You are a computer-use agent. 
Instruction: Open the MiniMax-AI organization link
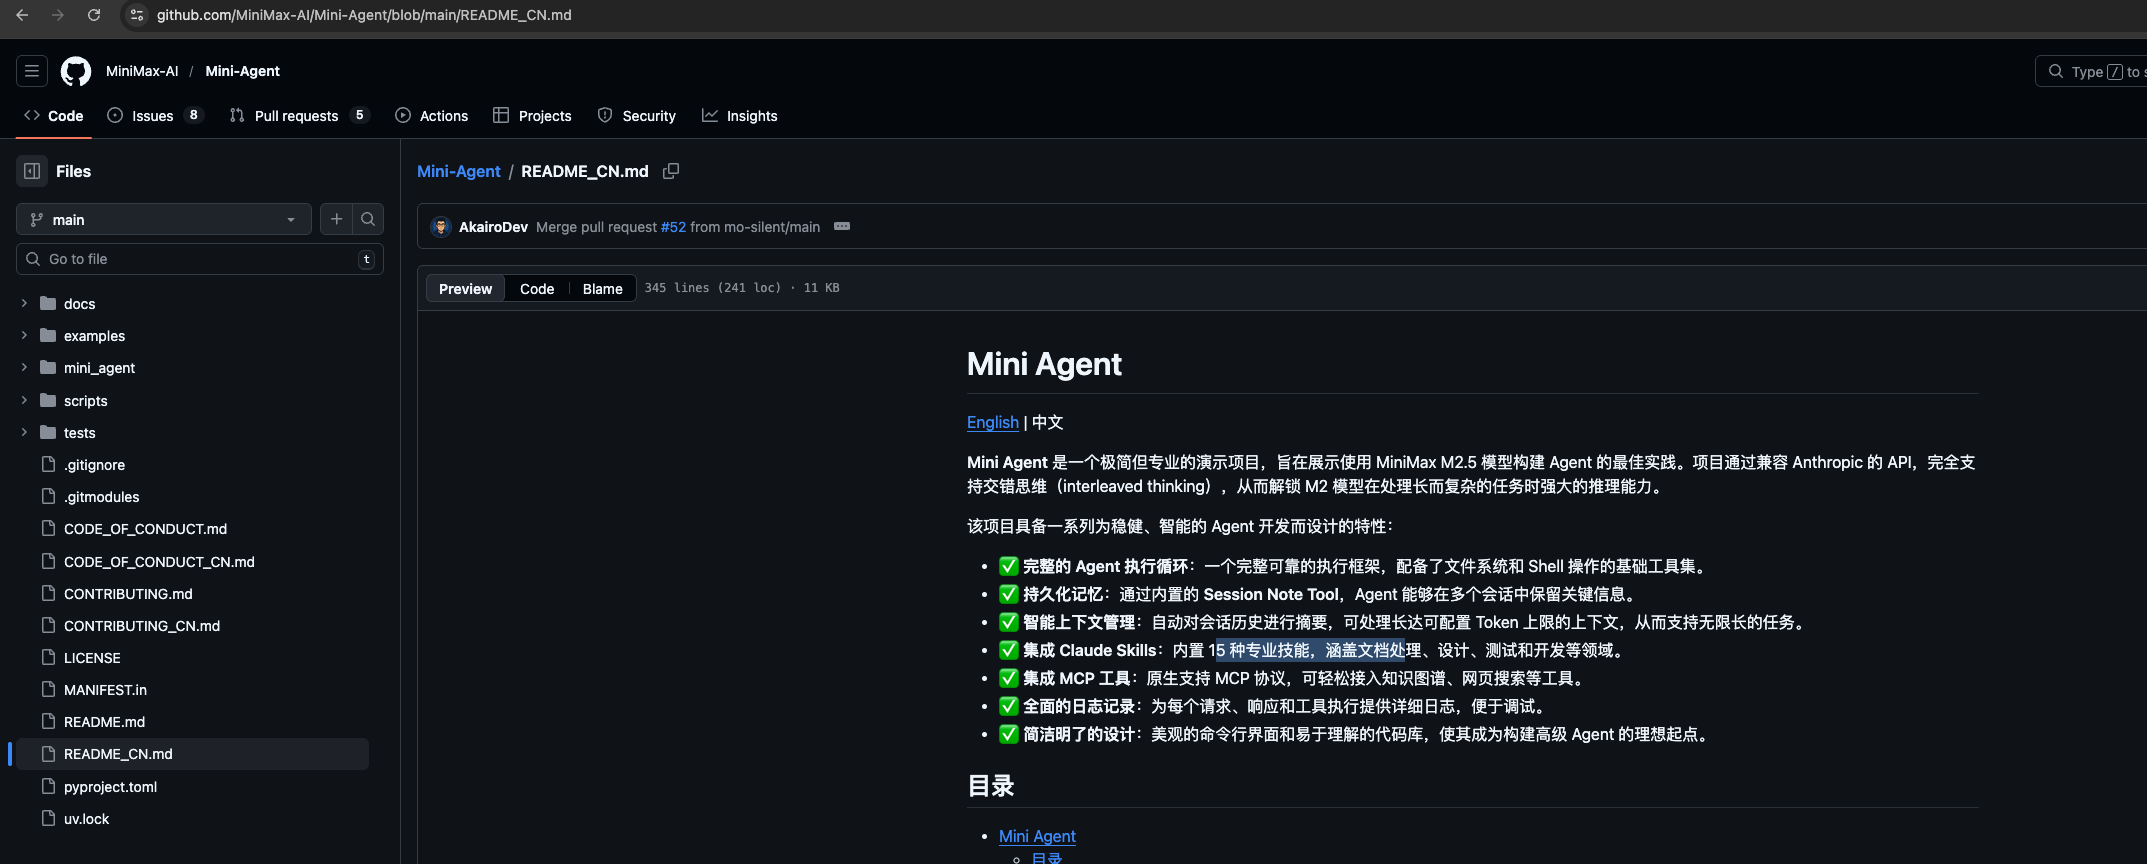click(x=142, y=71)
